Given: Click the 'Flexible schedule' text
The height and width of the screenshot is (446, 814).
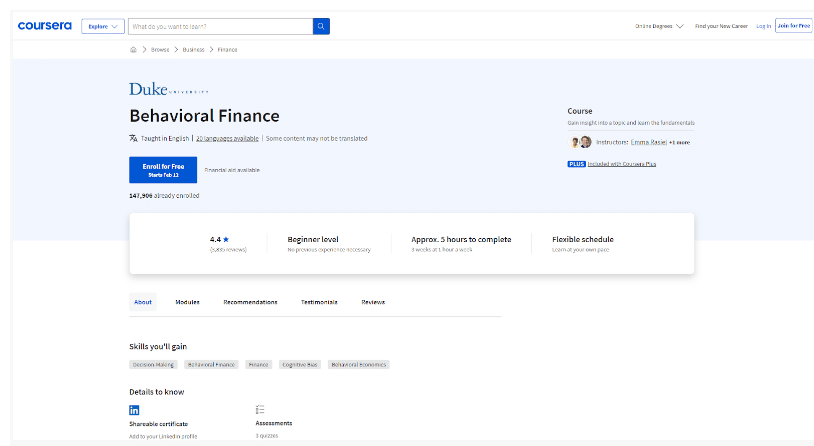Looking at the screenshot, I should tap(582, 239).
